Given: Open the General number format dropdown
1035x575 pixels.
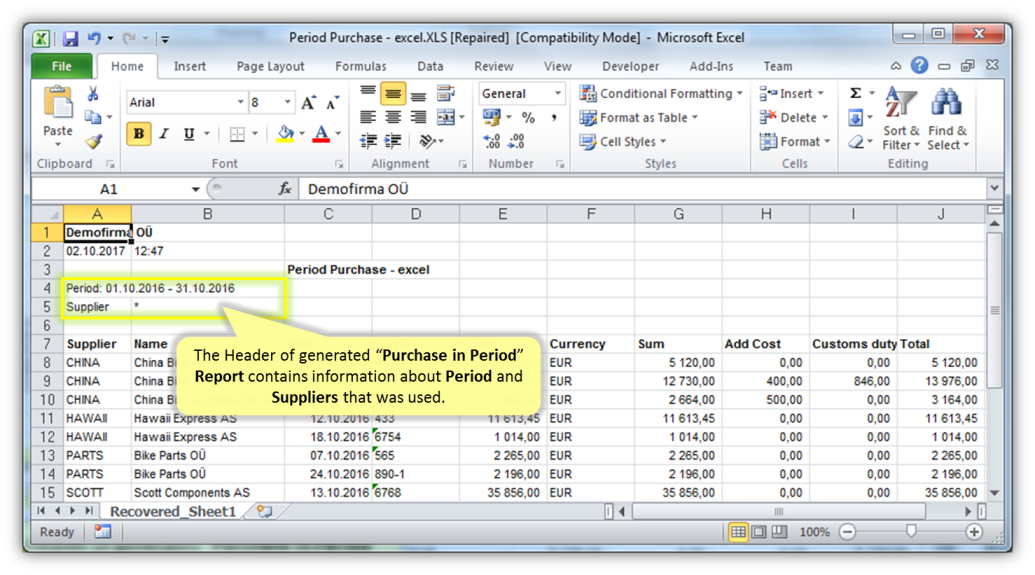Looking at the screenshot, I should 557,93.
